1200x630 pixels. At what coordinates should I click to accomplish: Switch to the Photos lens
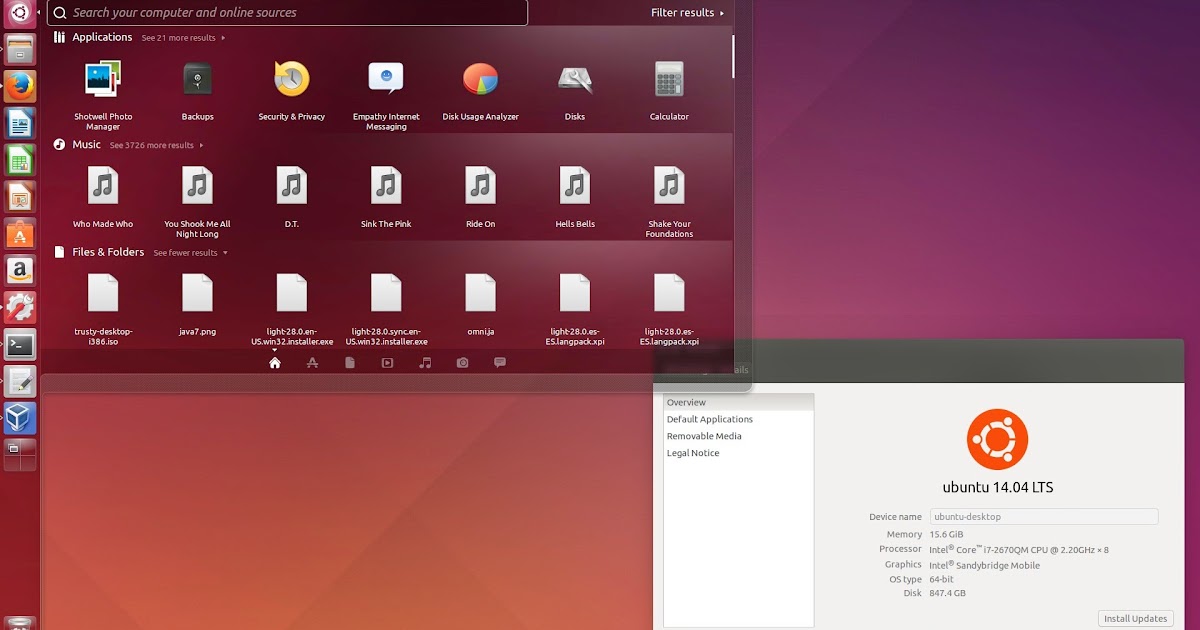coord(462,363)
